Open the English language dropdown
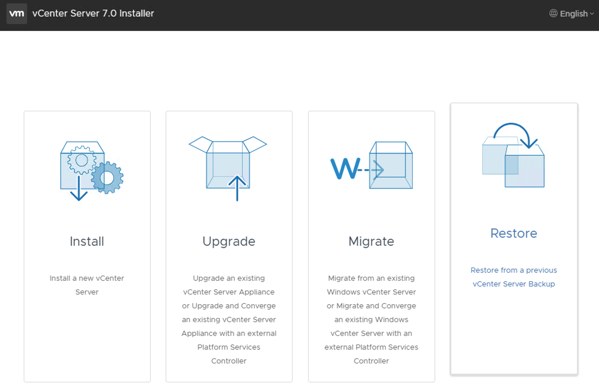This screenshot has height=388, width=599. coord(571,14)
